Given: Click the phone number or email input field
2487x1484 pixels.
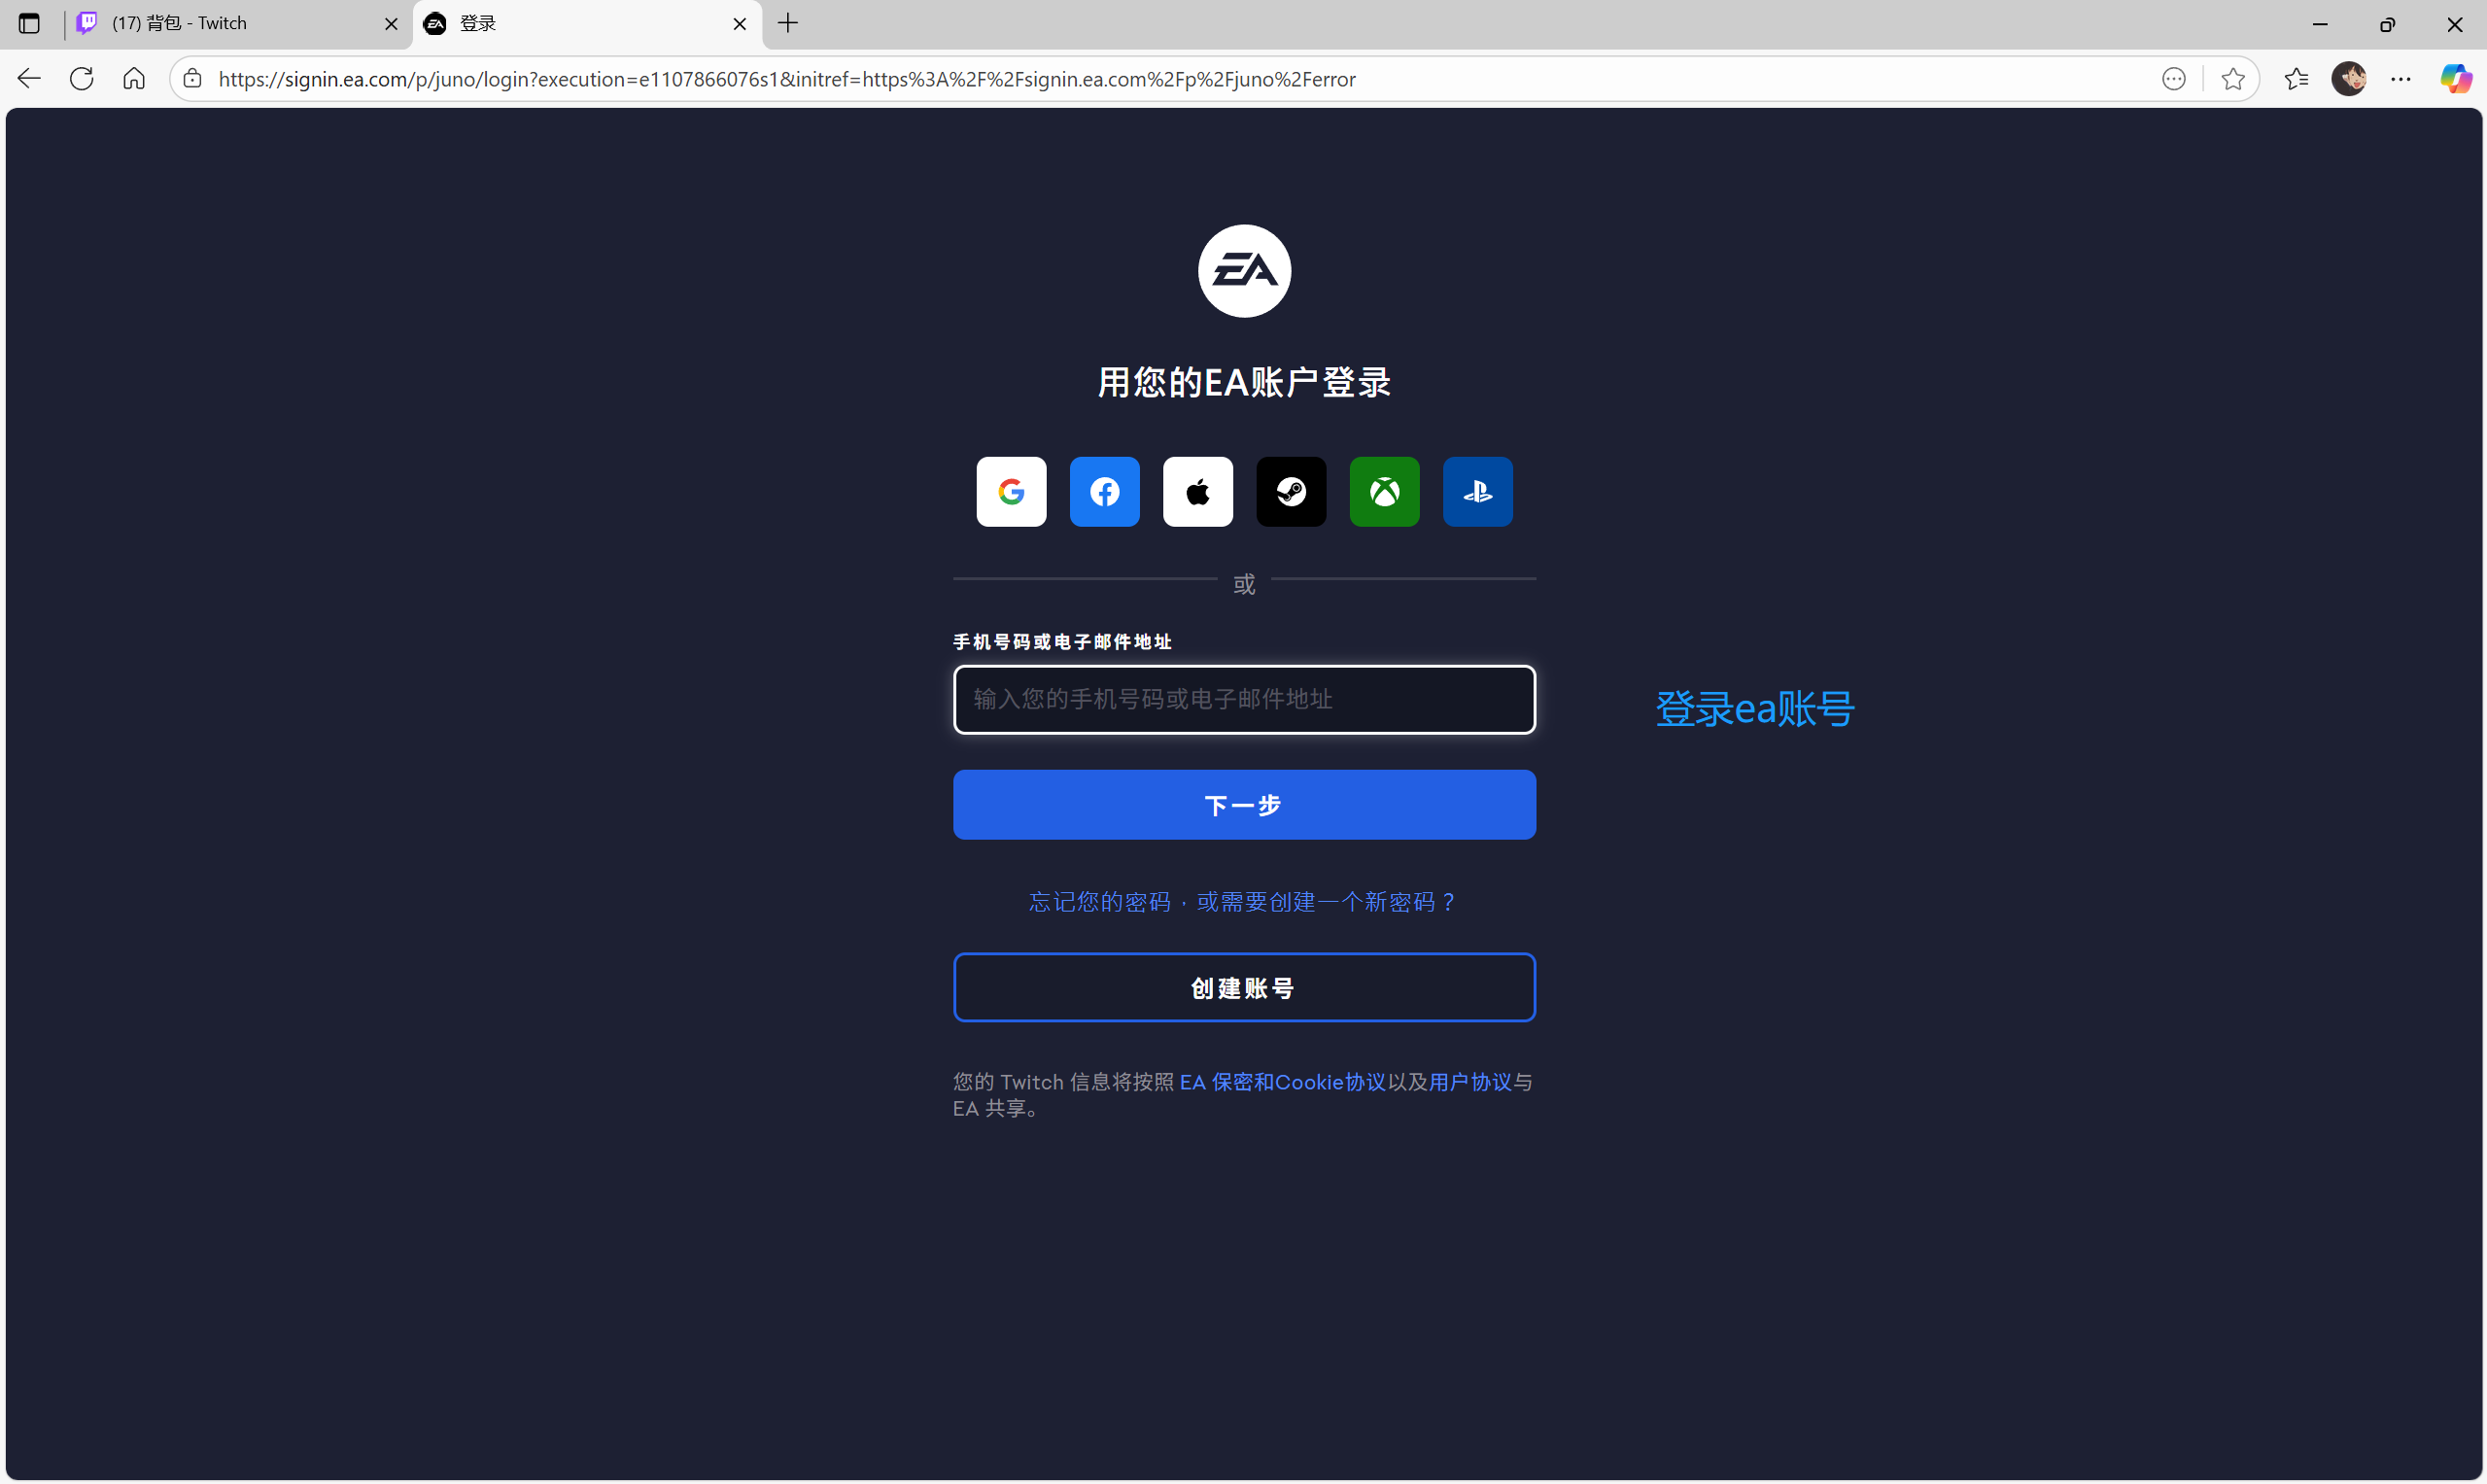Looking at the screenshot, I should coord(1244,699).
